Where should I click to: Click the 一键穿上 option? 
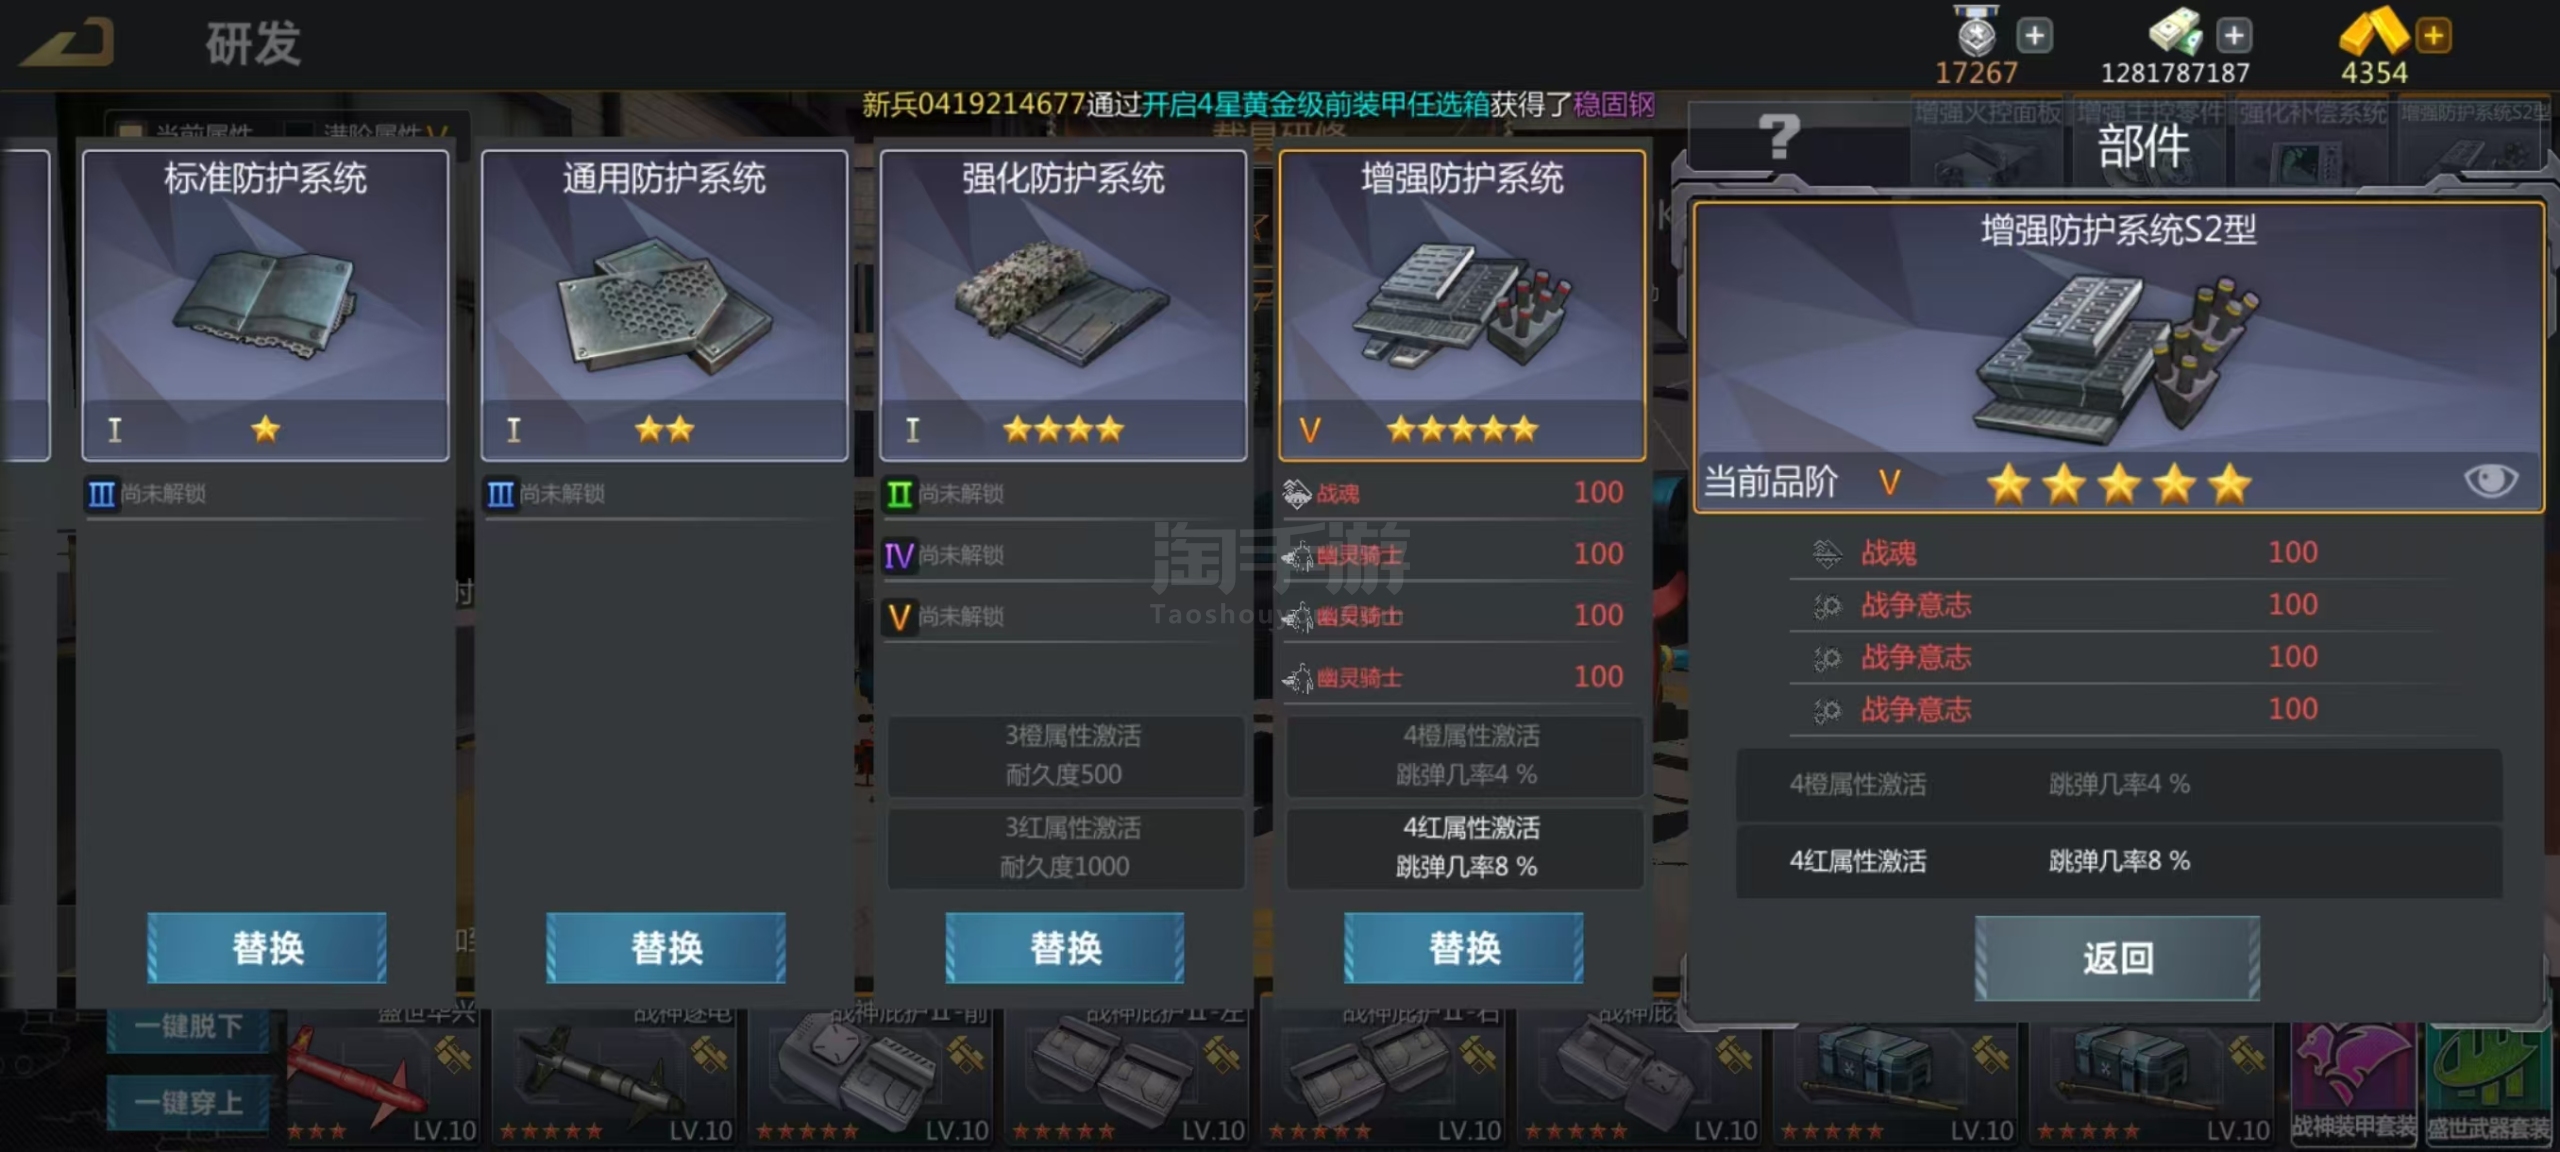click(188, 1102)
